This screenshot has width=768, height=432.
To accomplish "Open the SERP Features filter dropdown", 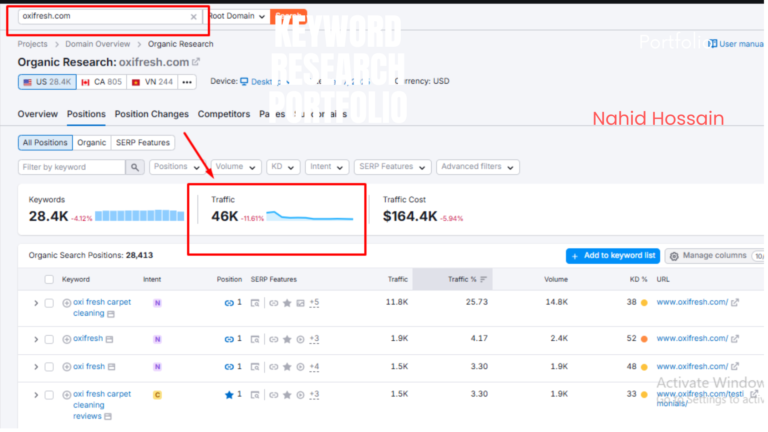I will (392, 167).
